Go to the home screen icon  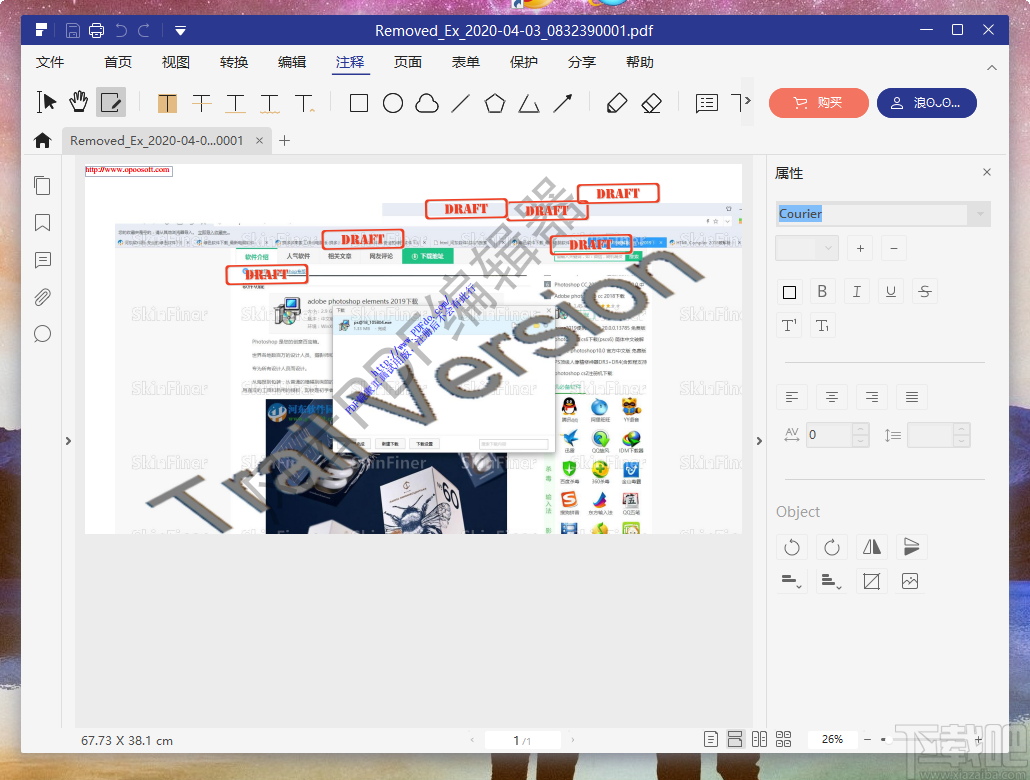tap(42, 140)
